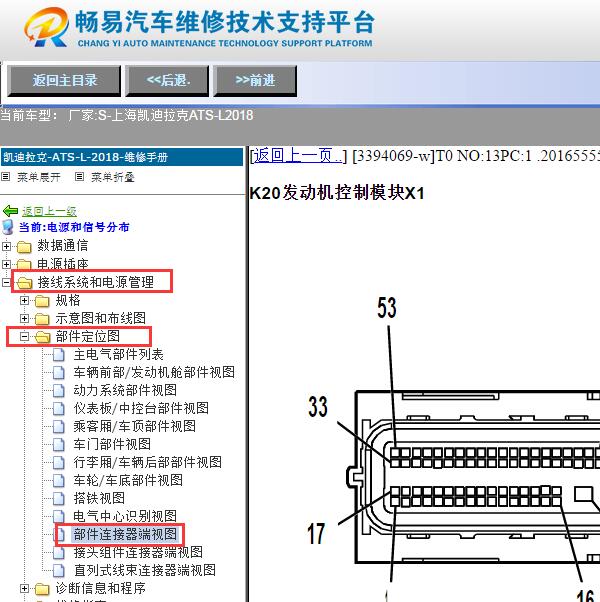Click the green back arrow icon
The image size is (600, 602).
click(10, 211)
